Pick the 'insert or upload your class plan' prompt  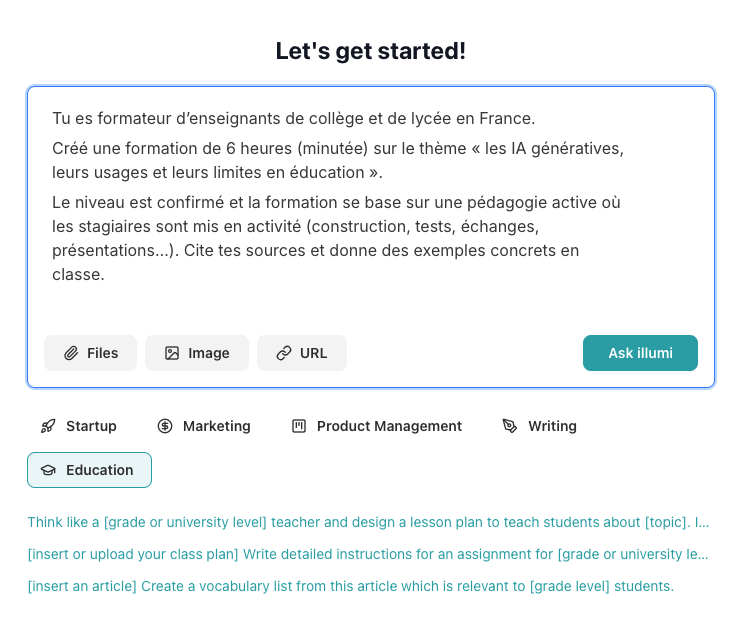point(368,554)
